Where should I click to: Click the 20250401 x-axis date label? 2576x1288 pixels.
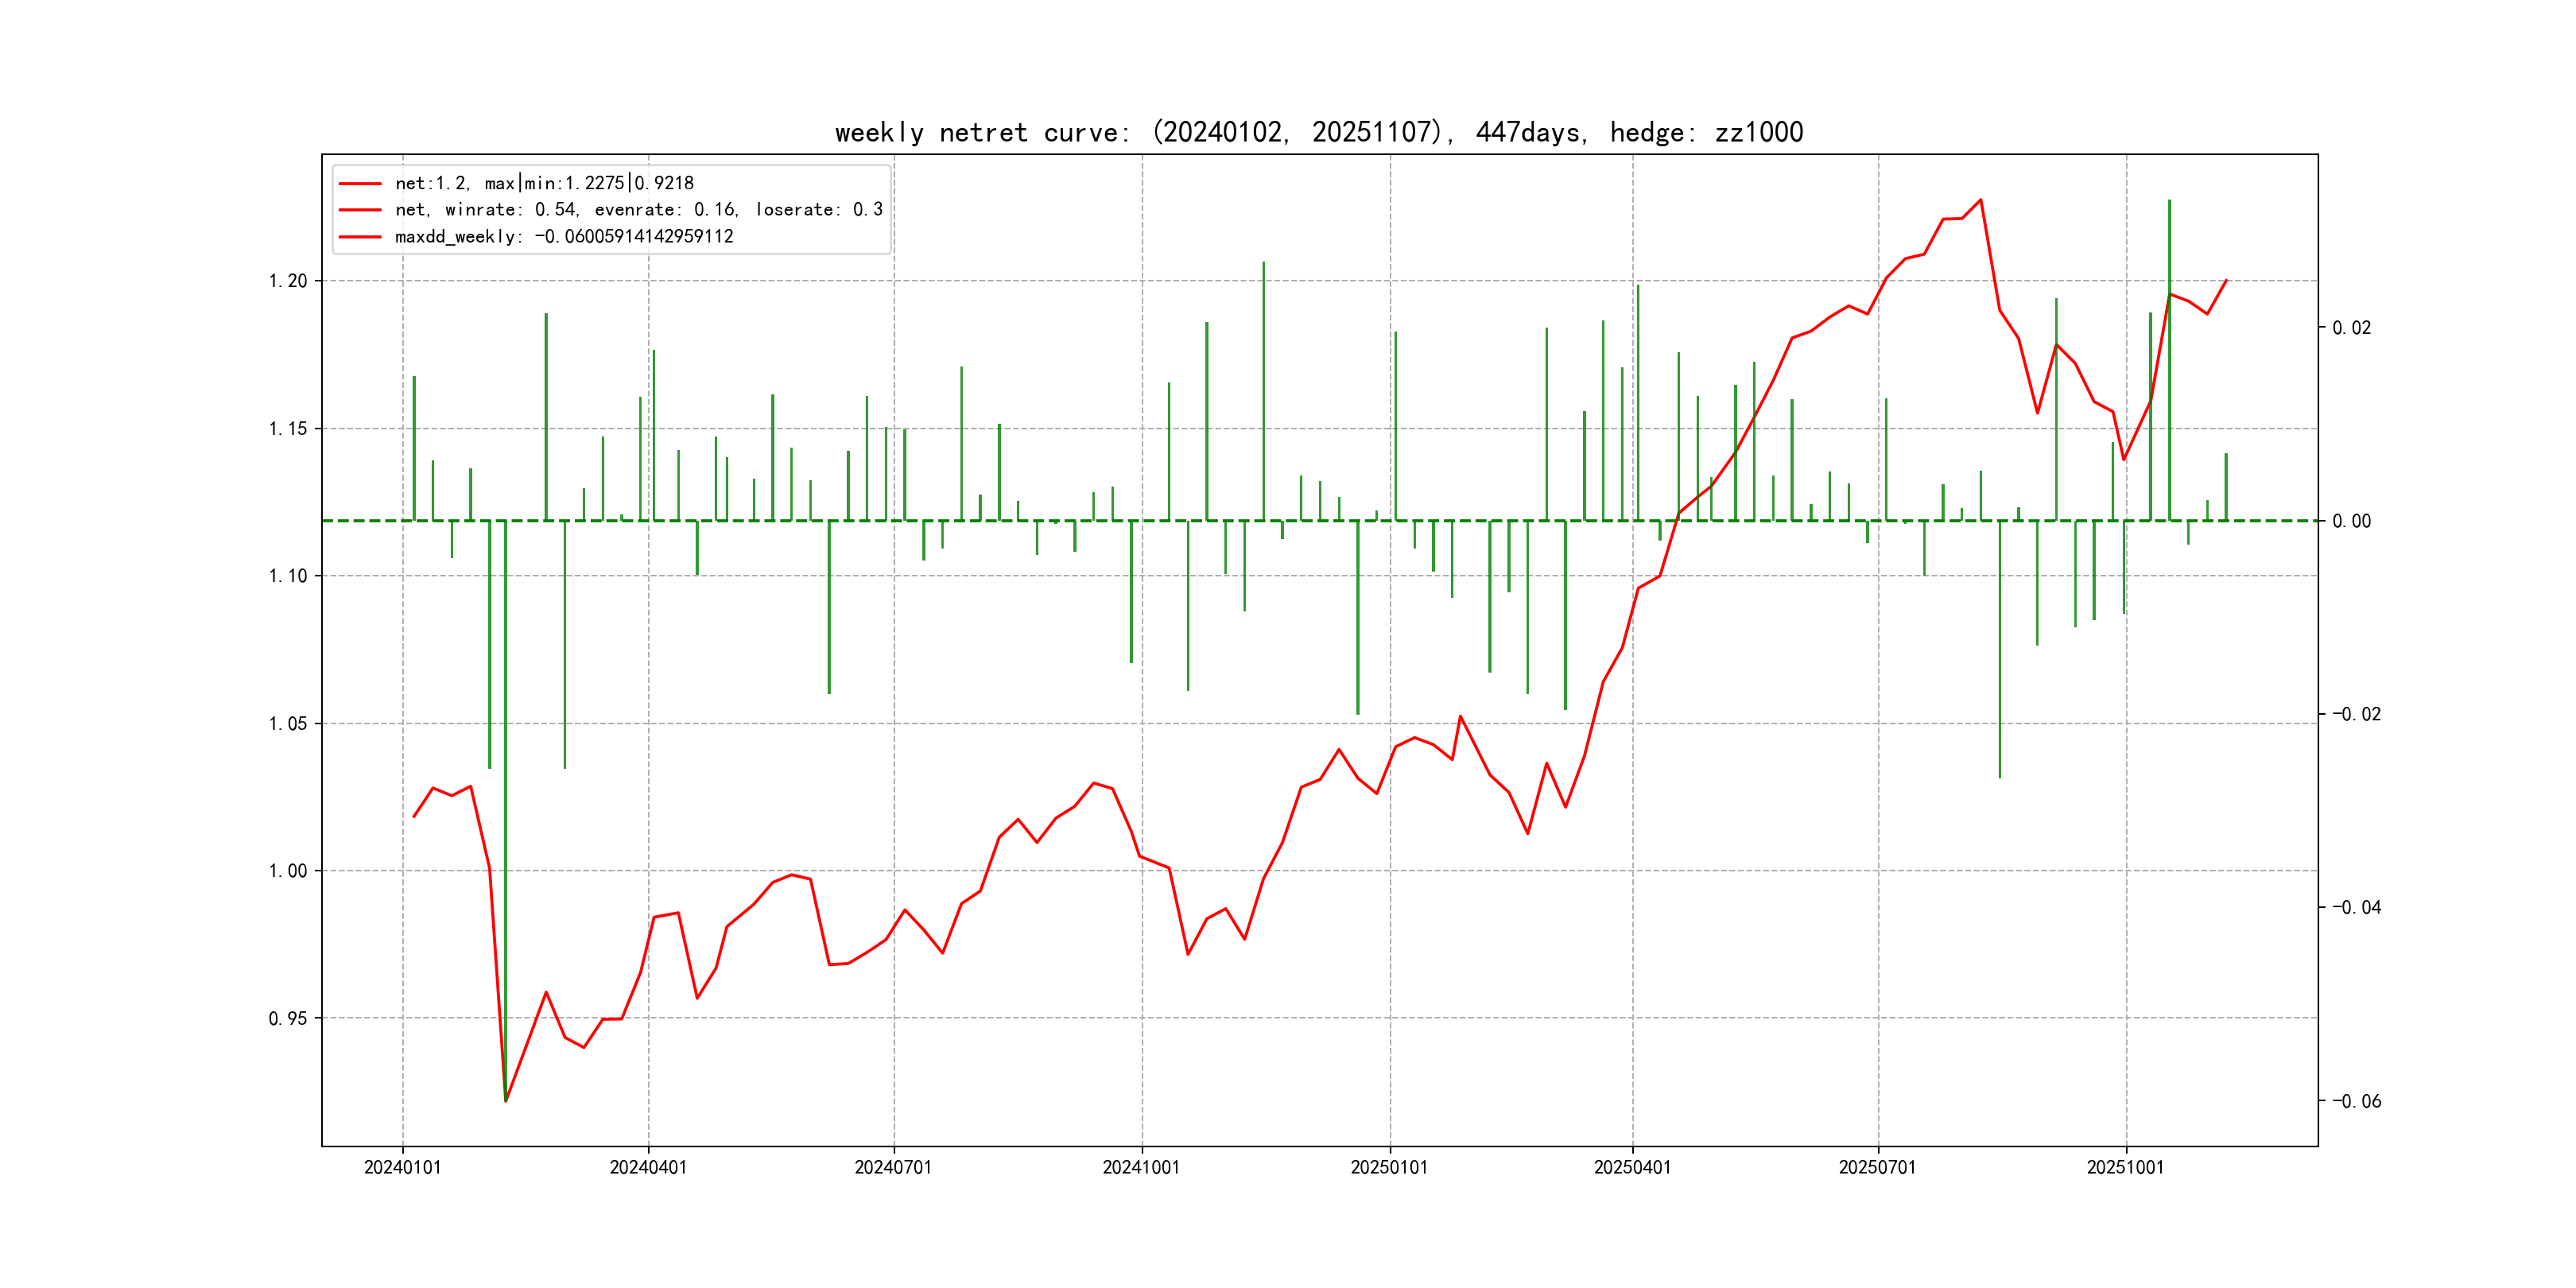(1632, 1168)
